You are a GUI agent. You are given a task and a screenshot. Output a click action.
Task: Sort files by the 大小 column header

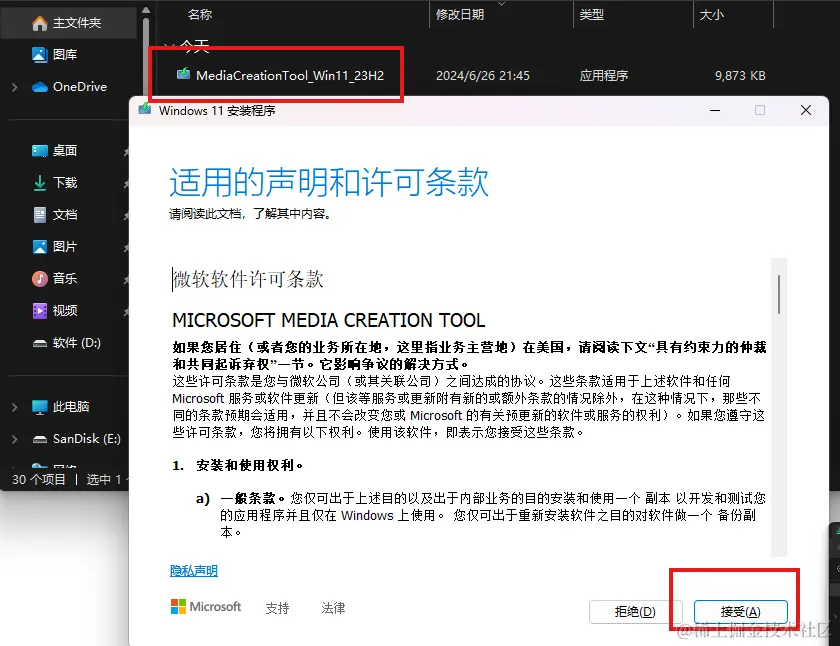click(711, 14)
